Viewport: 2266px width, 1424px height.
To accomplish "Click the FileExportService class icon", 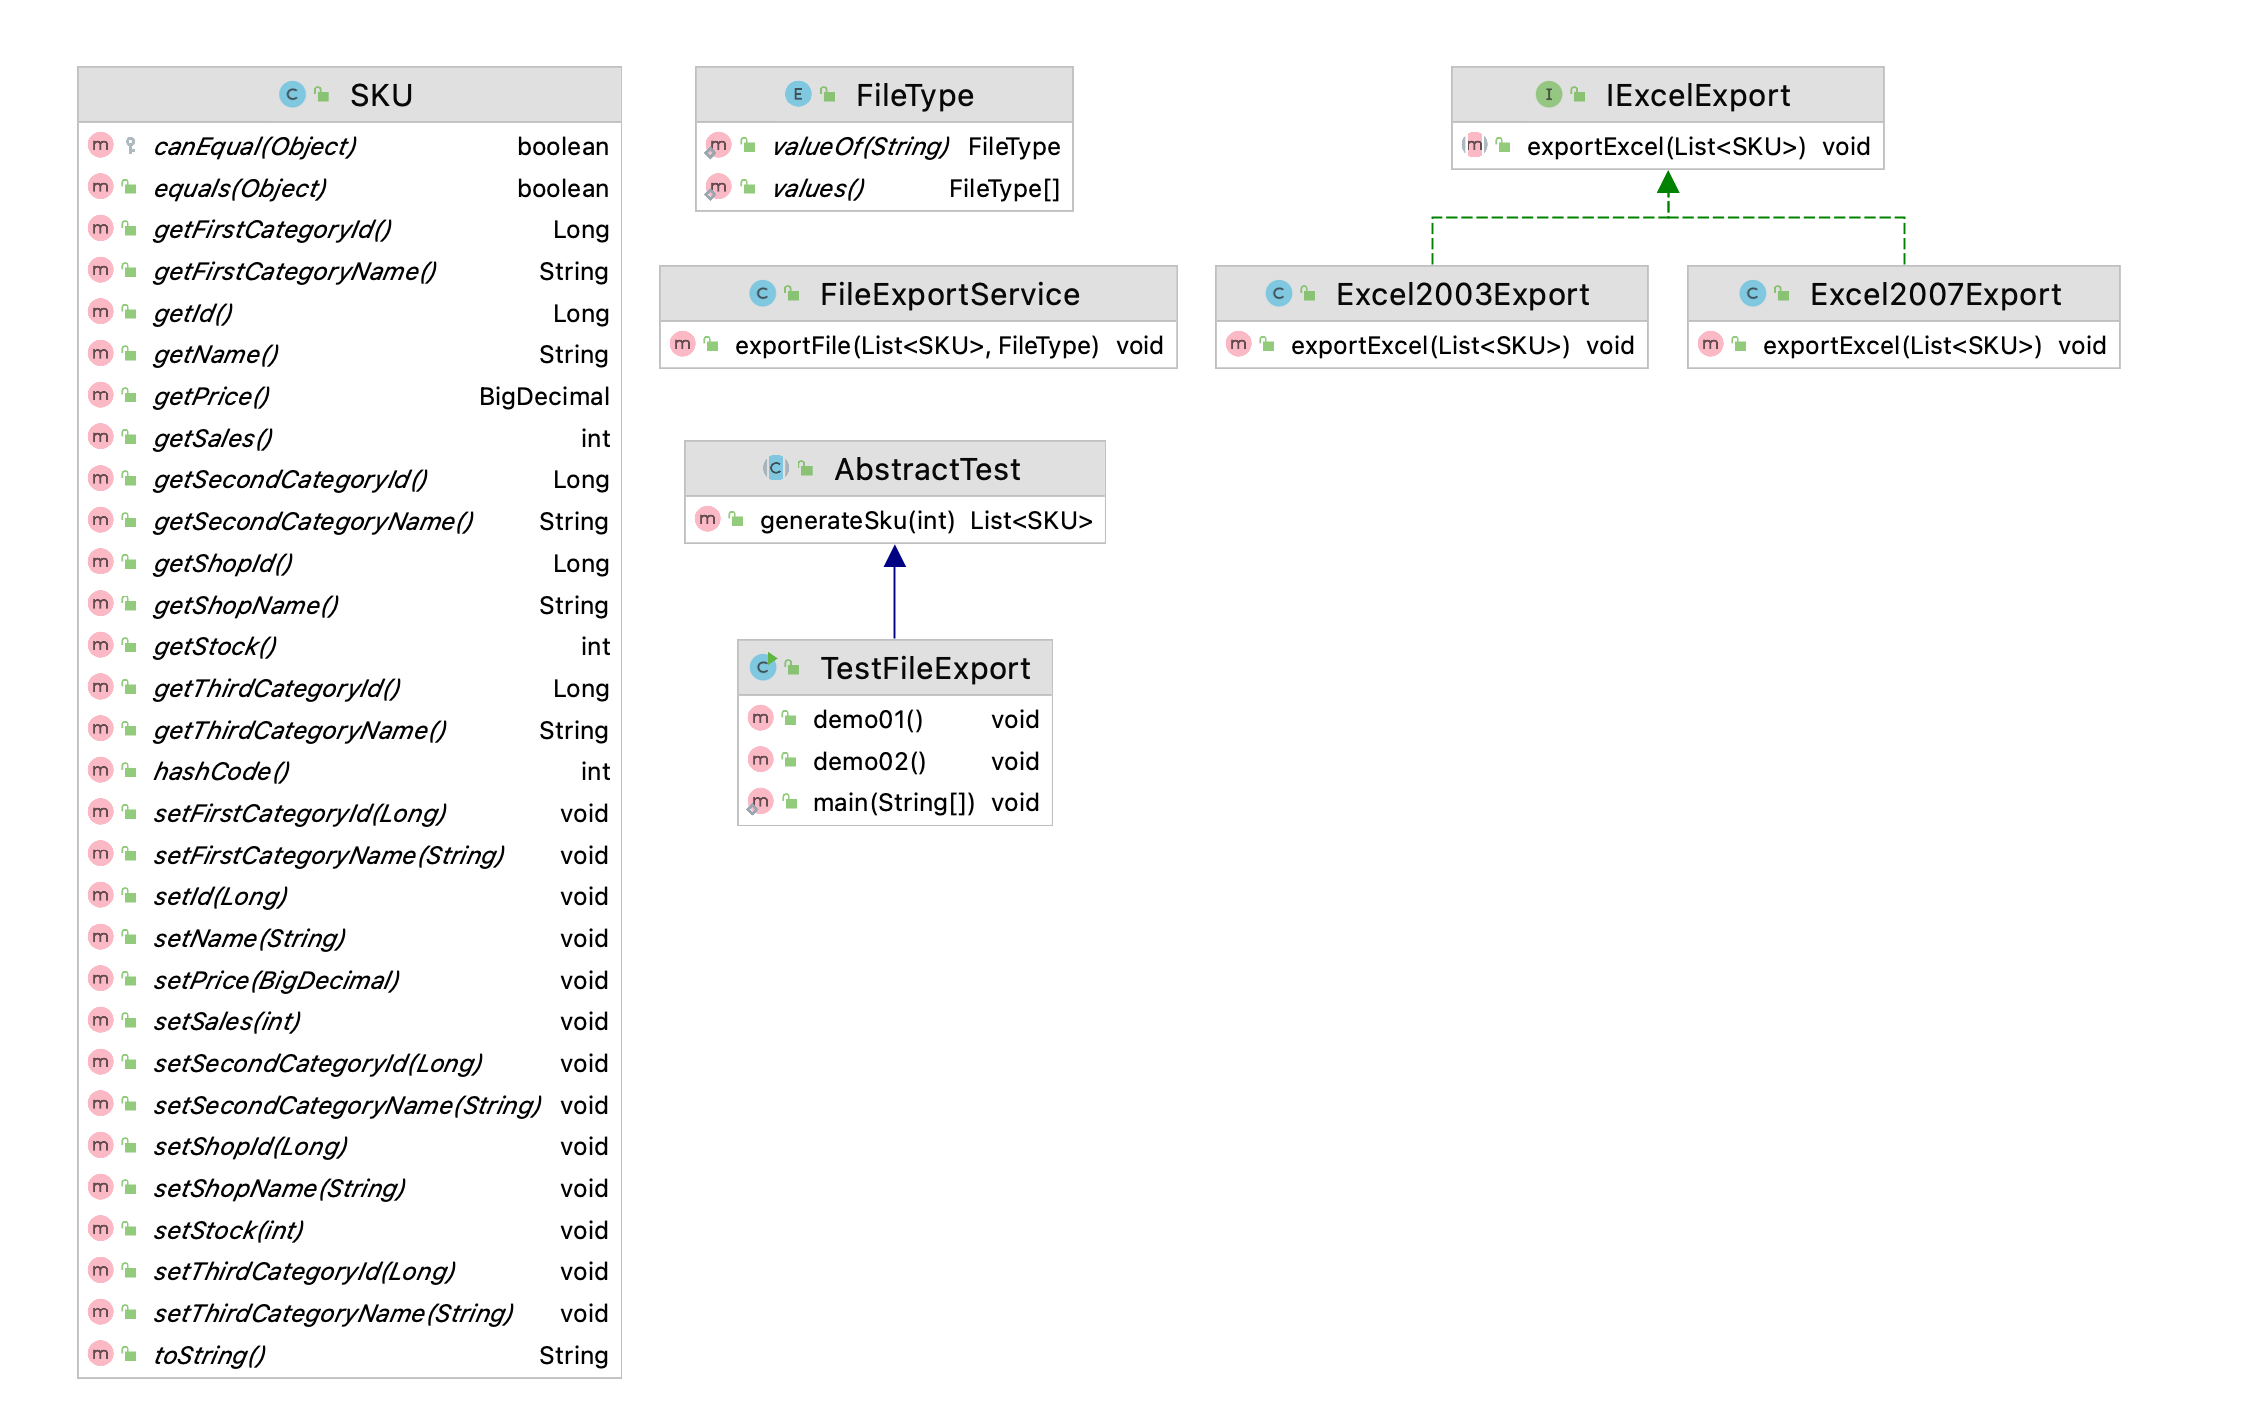I will pyautogui.click(x=762, y=294).
